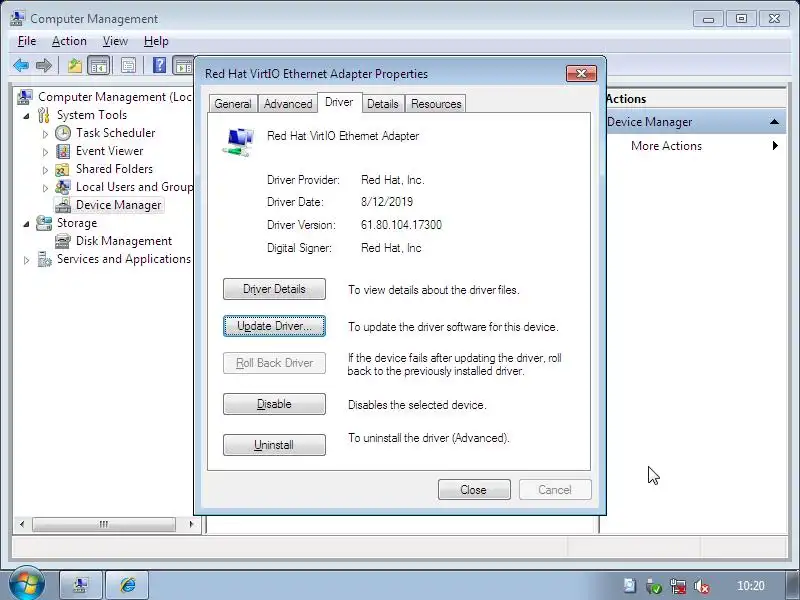
Task: Click the gray Forward arrow in toolbar
Action: click(44, 65)
